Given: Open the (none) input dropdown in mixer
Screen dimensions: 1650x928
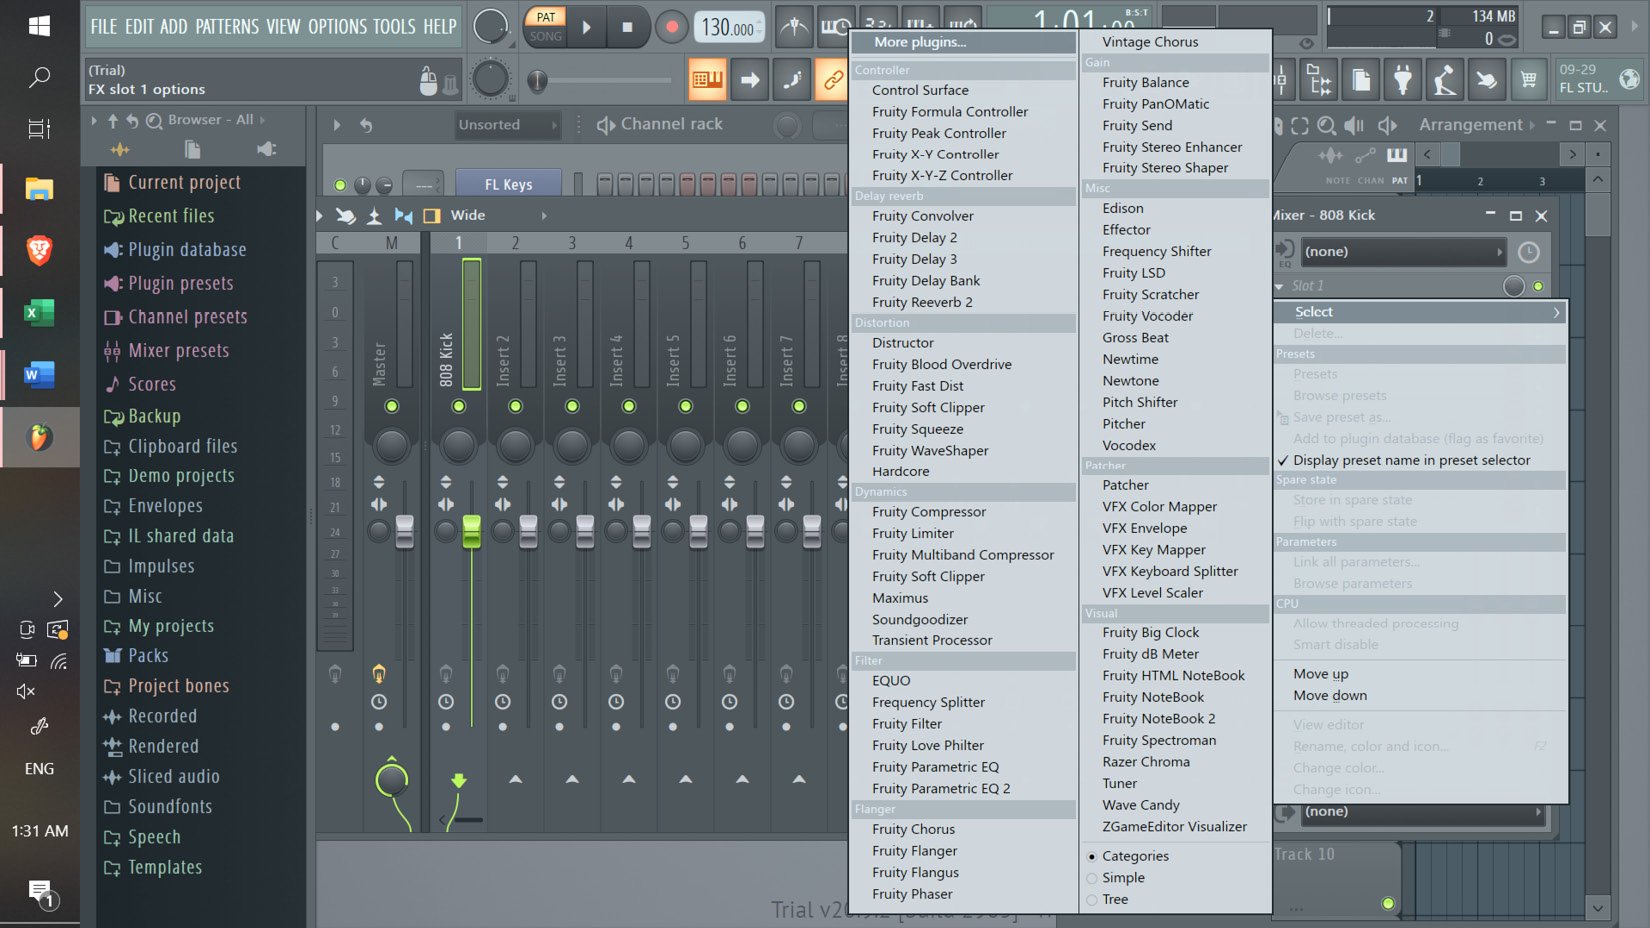Looking at the screenshot, I should tap(1400, 252).
